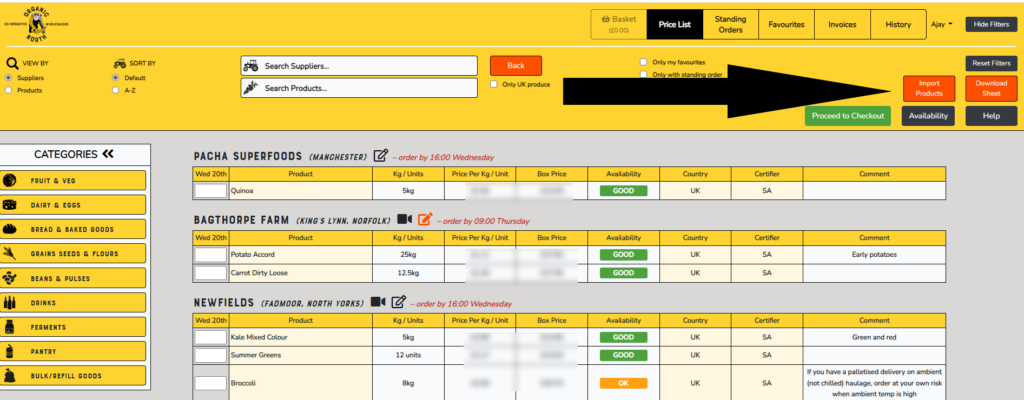Click the Bulk/Refill Goods sack icon
Screen dimensions: 1024x400
pos(10,376)
